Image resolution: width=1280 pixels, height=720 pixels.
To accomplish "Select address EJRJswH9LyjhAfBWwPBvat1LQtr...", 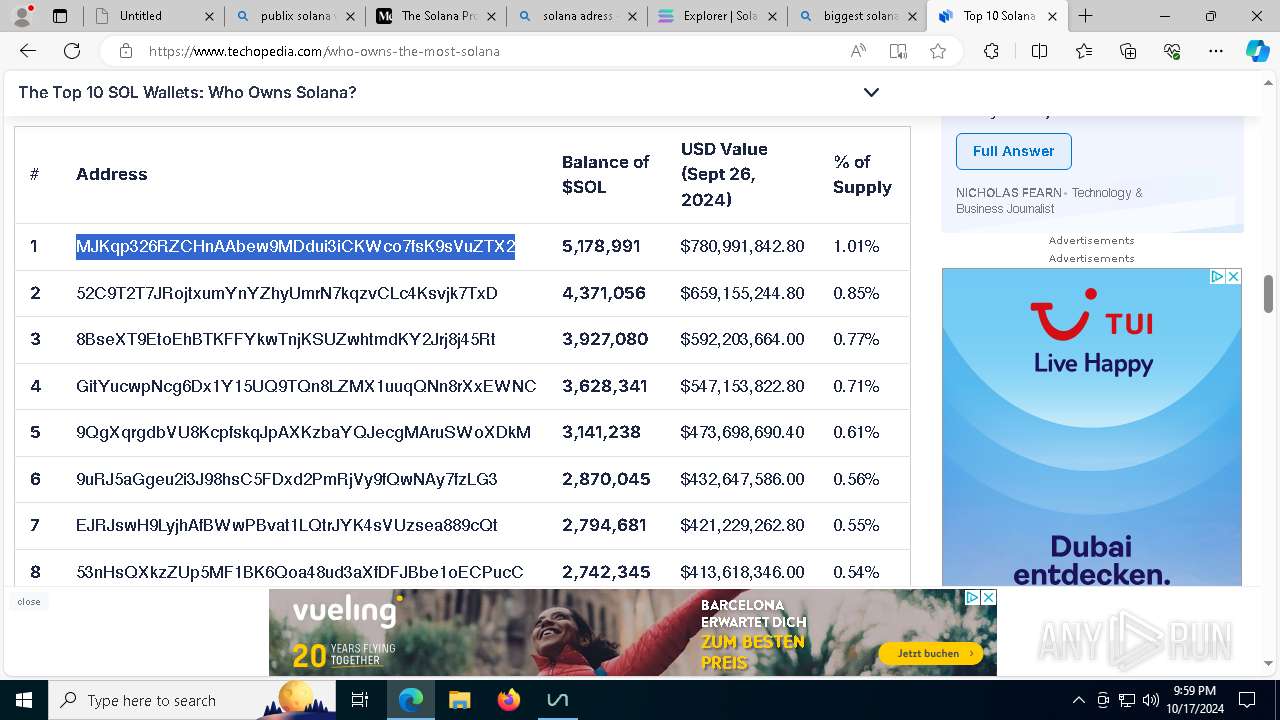I will [x=287, y=525].
